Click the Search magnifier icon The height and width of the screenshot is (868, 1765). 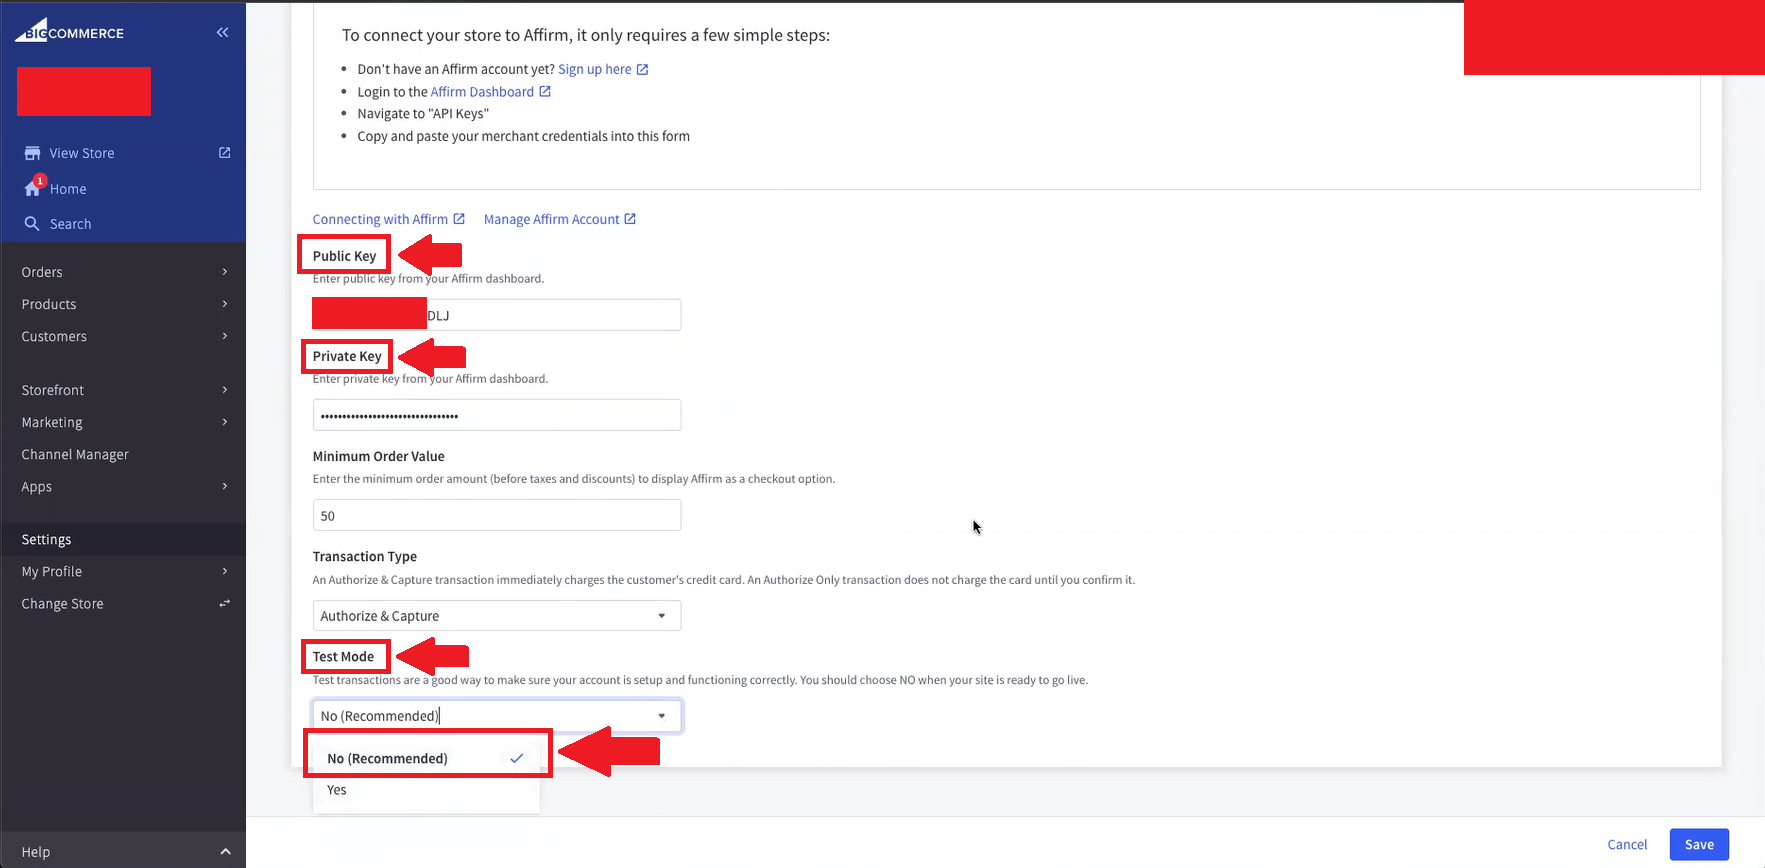click(32, 224)
